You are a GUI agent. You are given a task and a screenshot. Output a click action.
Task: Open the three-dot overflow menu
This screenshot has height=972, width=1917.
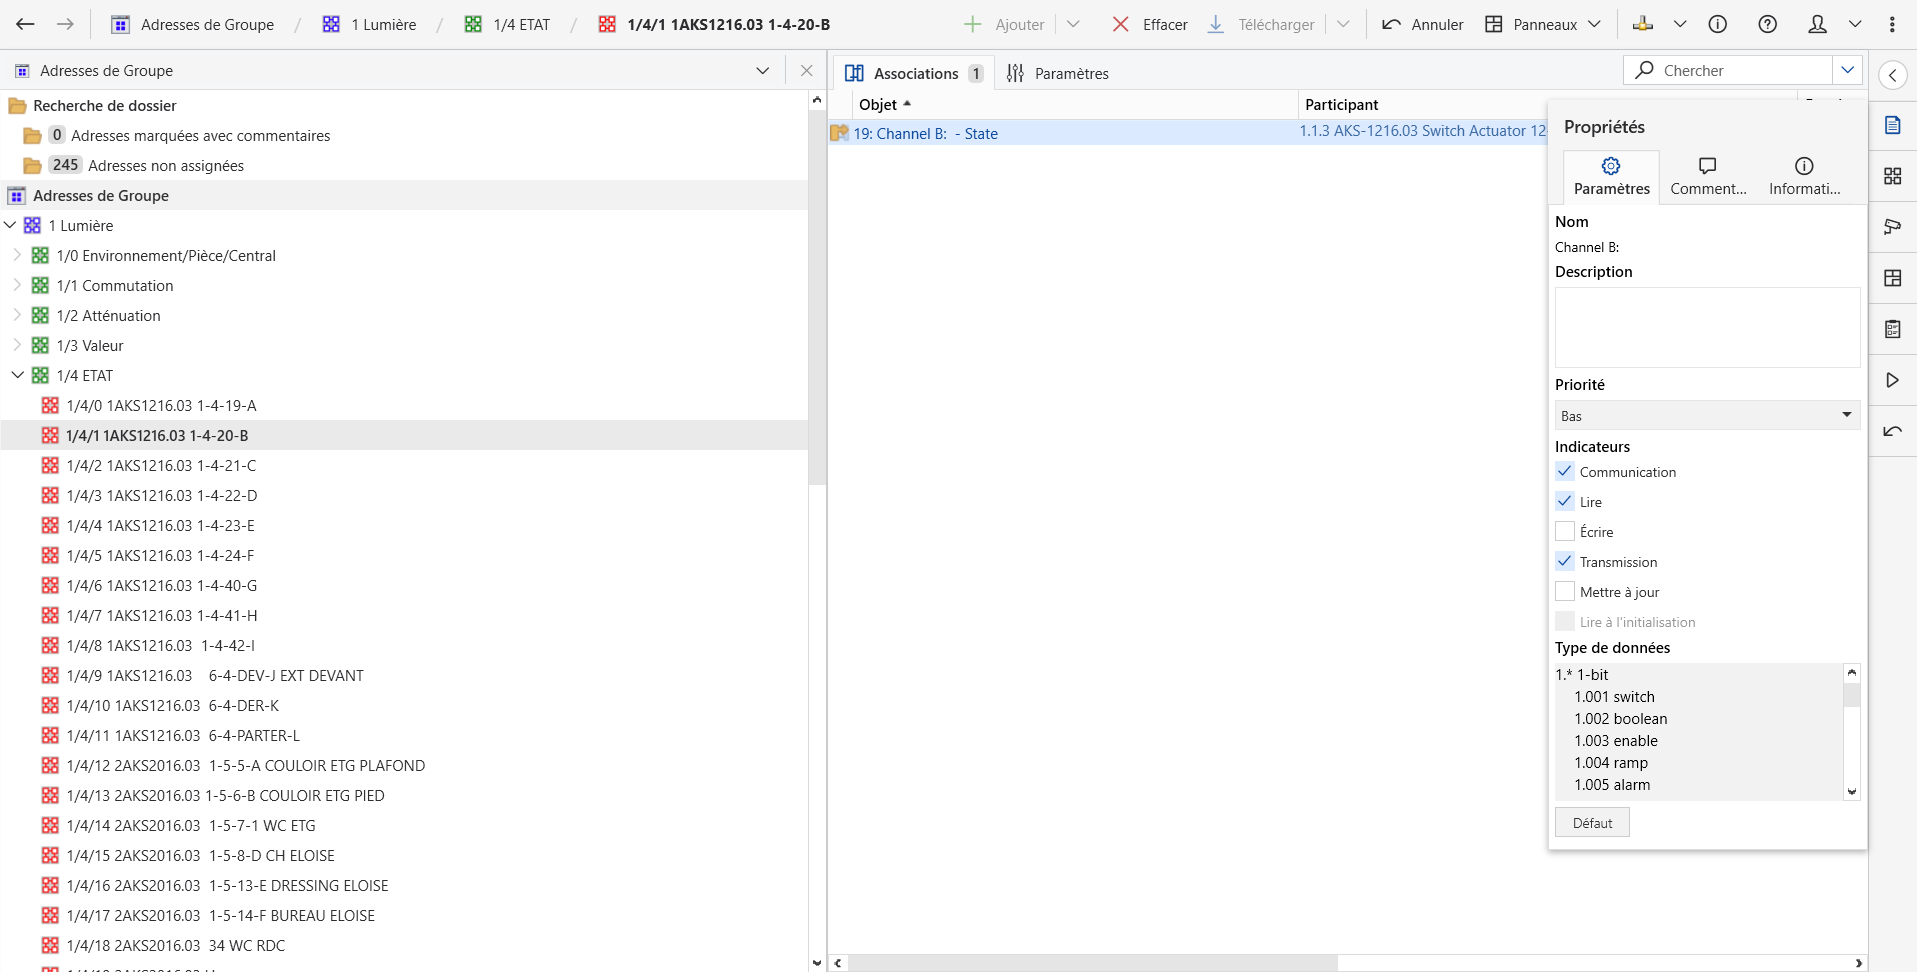click(x=1892, y=24)
